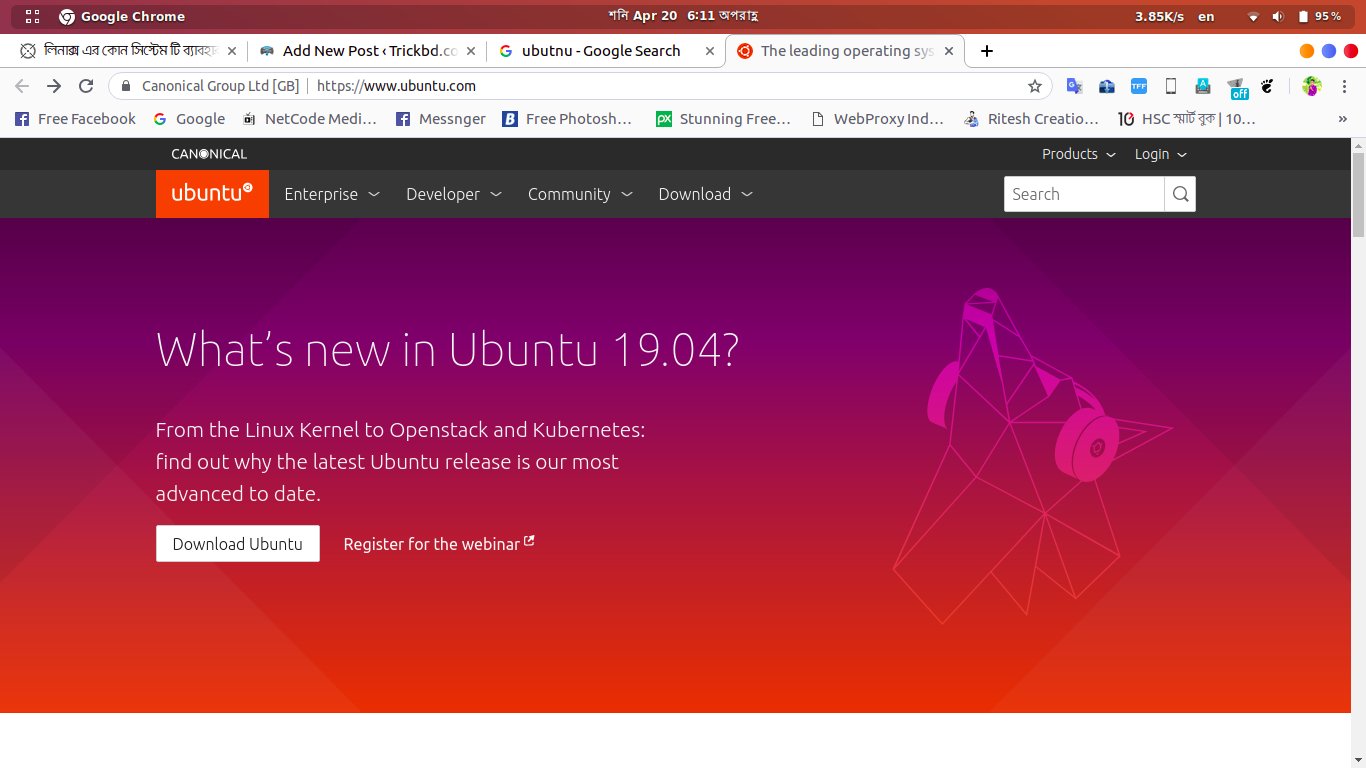The width and height of the screenshot is (1366, 768).
Task: Close the 'ubutnu - Google Search' tab
Action: tap(710, 51)
